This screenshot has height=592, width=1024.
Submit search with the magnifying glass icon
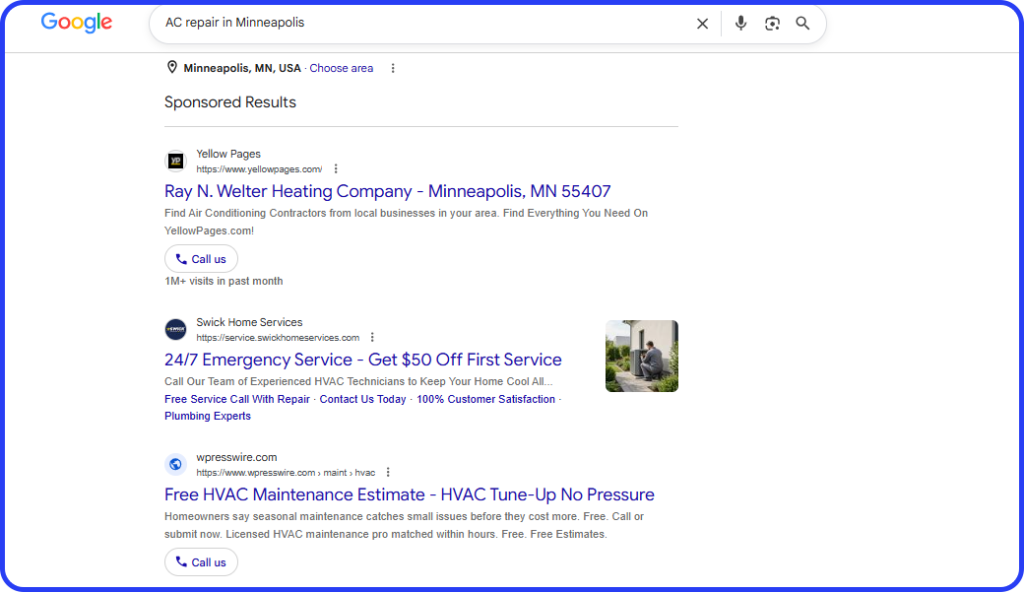pos(803,24)
